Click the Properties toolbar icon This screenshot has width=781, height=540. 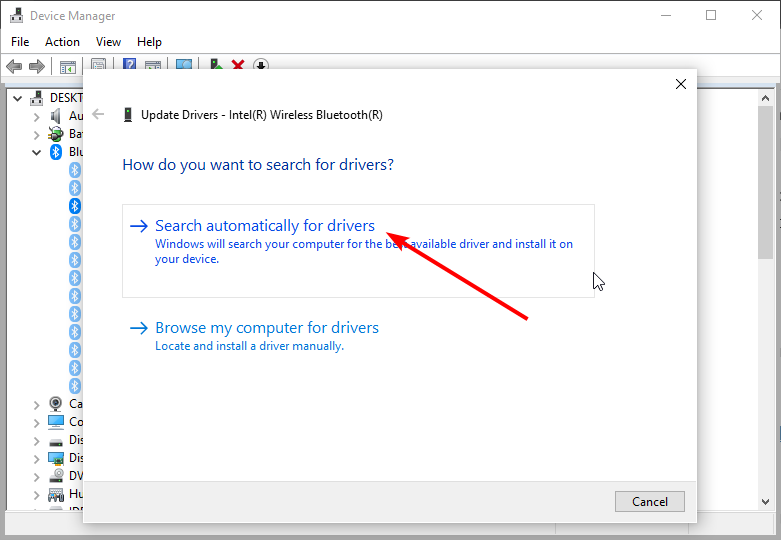(x=98, y=65)
